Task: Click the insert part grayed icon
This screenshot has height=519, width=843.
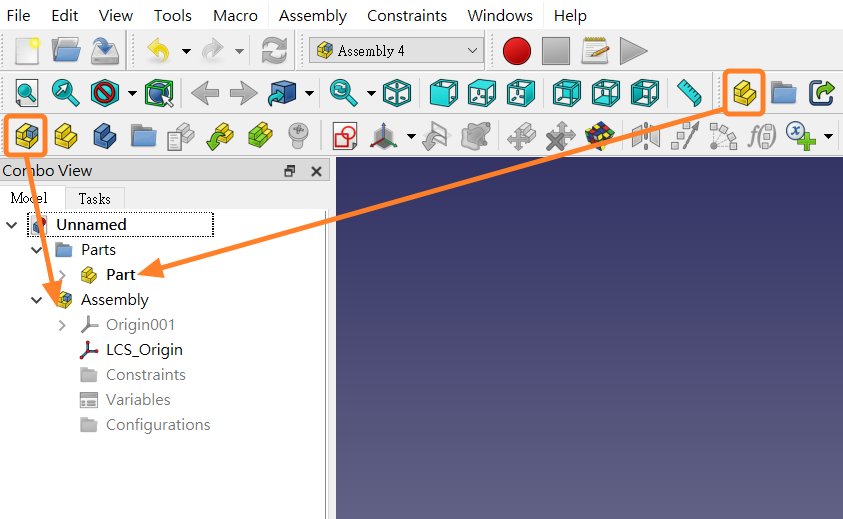Action: [181, 136]
